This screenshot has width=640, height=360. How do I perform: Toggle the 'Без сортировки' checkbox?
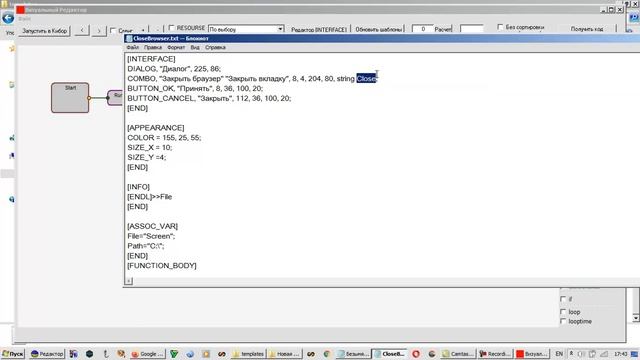tap(500, 27)
